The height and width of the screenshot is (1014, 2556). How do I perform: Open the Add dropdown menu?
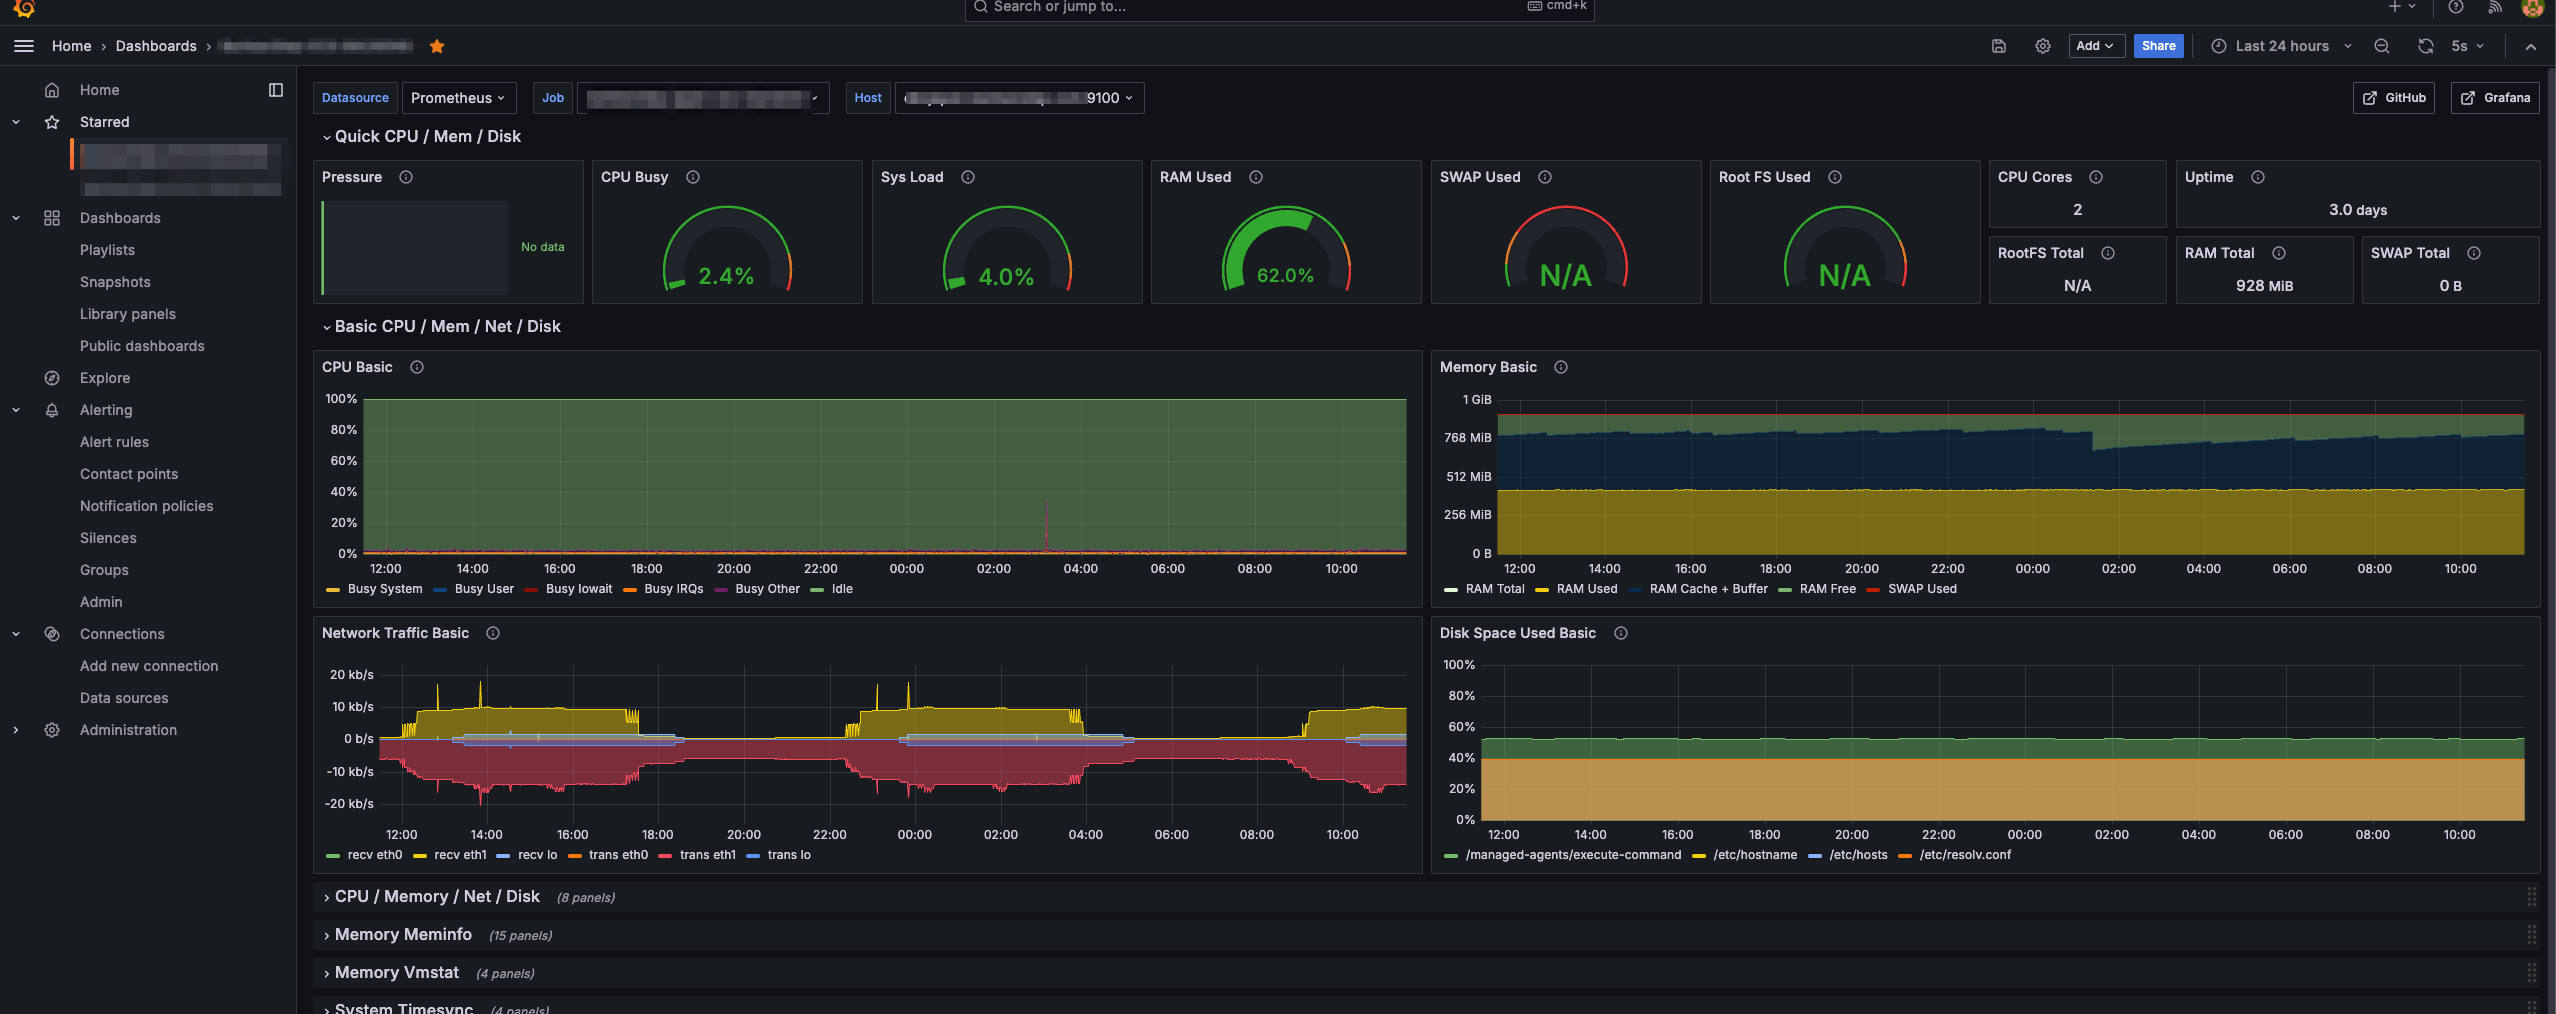coord(2095,46)
